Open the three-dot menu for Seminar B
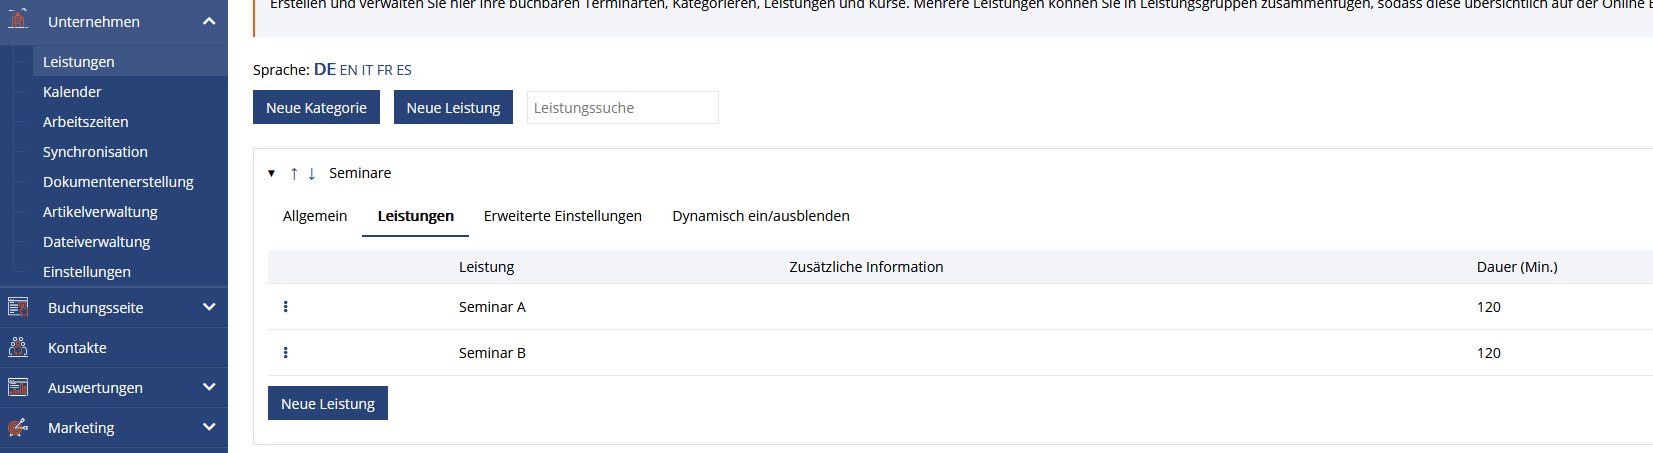 (286, 353)
